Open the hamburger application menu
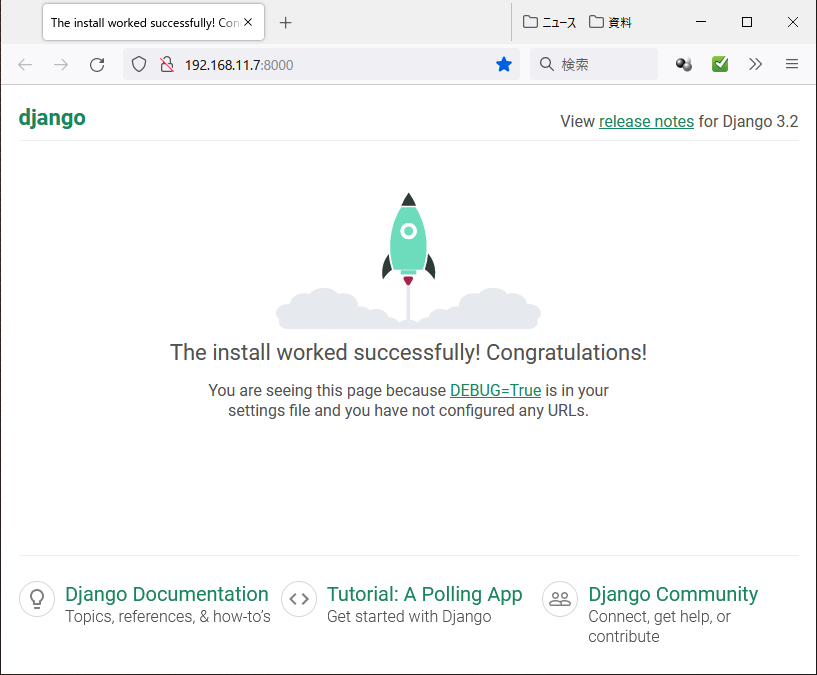817x675 pixels. pyautogui.click(x=791, y=64)
